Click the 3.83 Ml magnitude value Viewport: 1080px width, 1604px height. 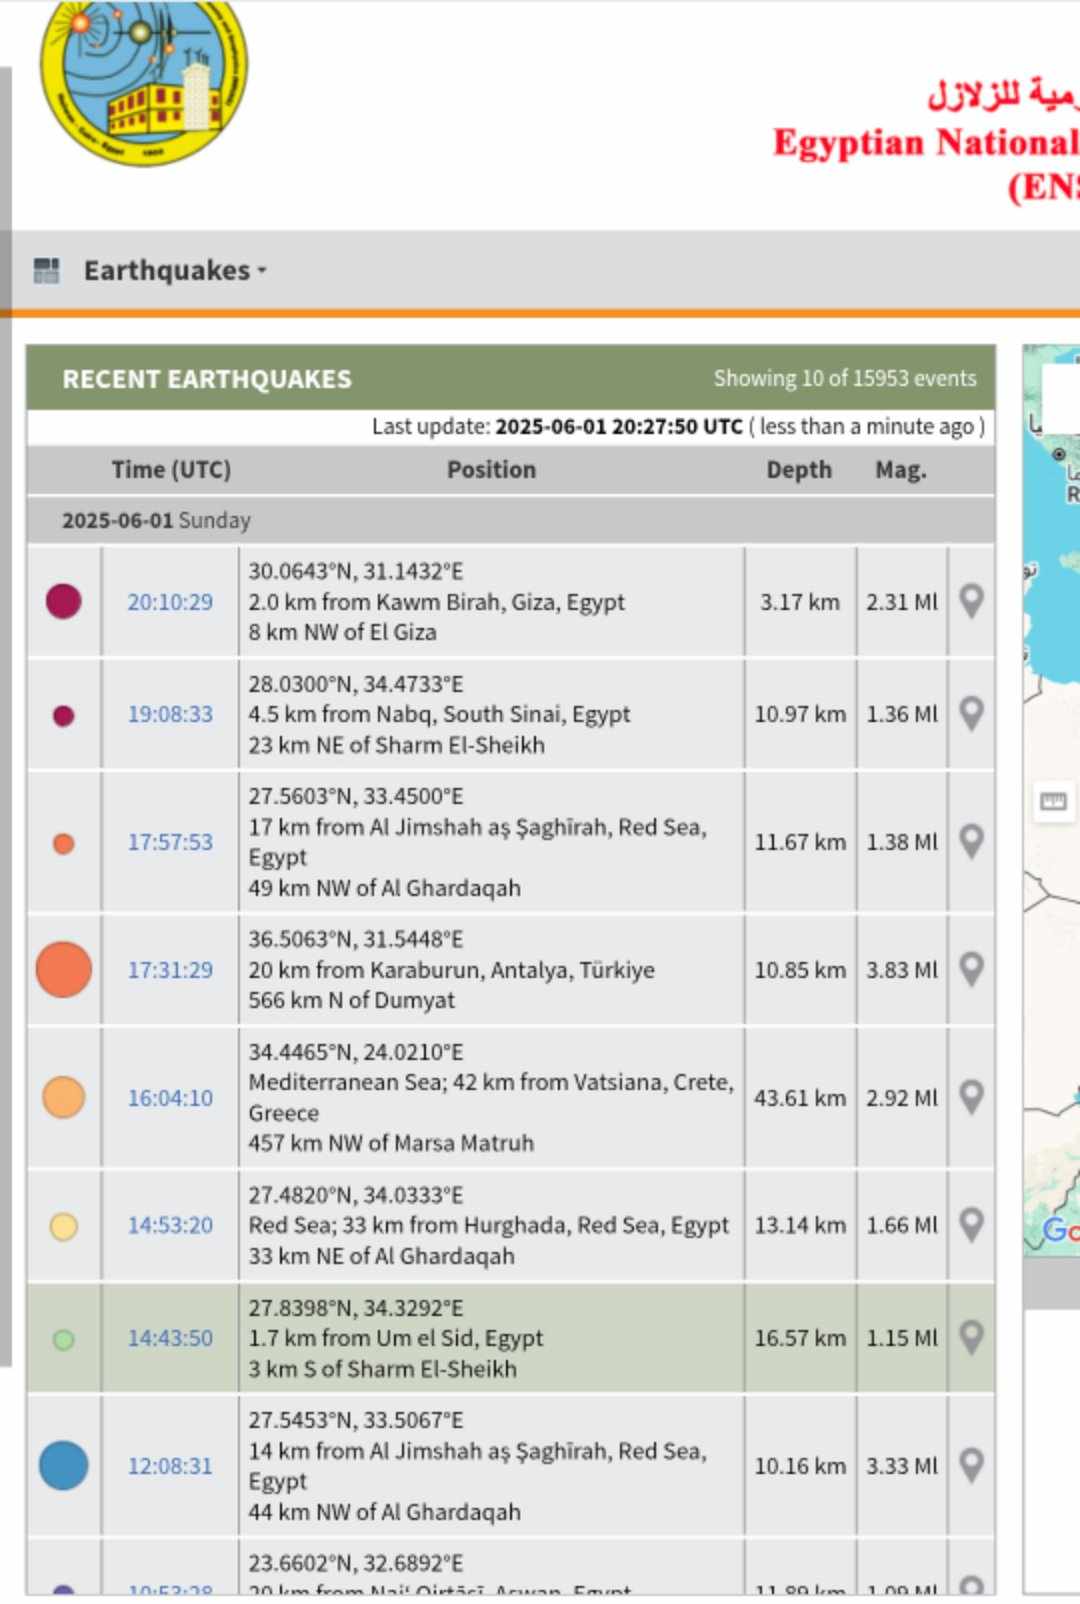902,970
